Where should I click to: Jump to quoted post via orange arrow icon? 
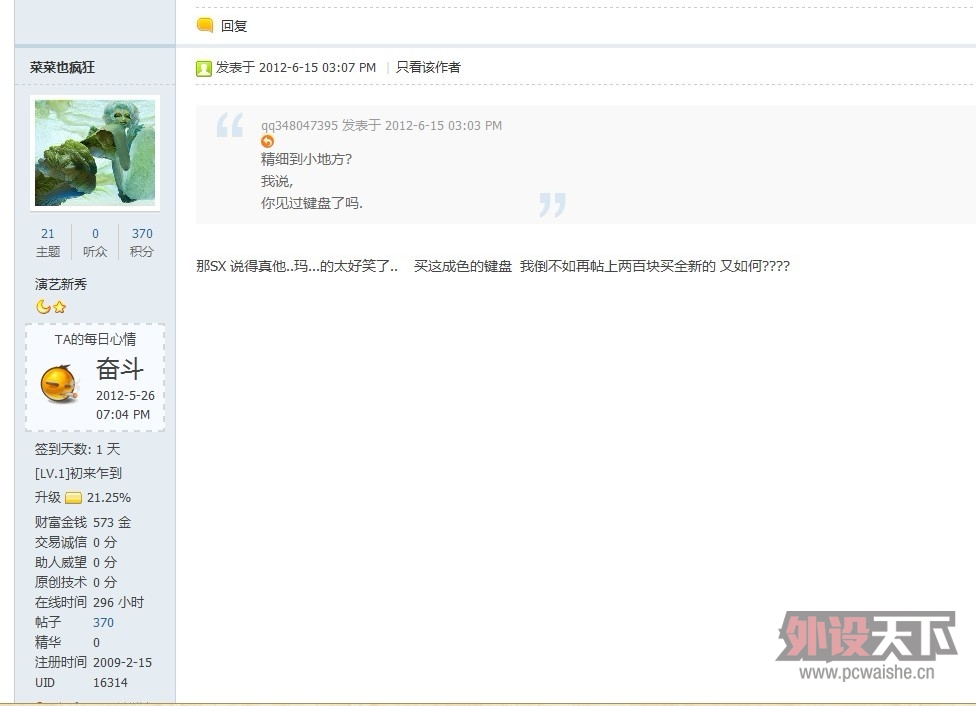(x=267, y=141)
